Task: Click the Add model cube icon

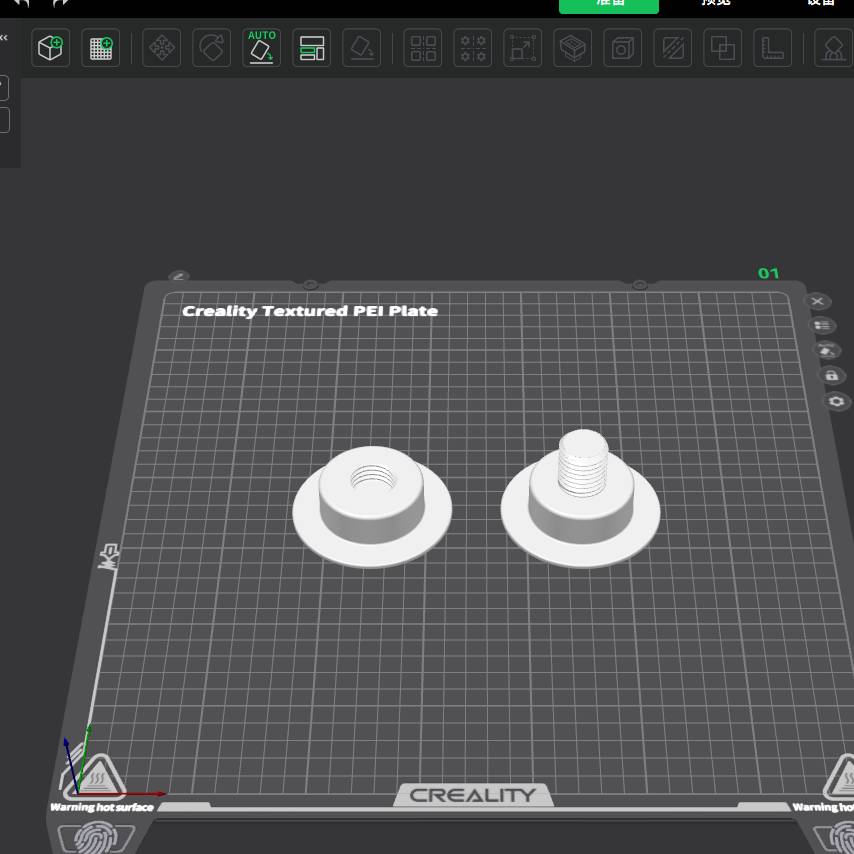Action: pos(50,48)
